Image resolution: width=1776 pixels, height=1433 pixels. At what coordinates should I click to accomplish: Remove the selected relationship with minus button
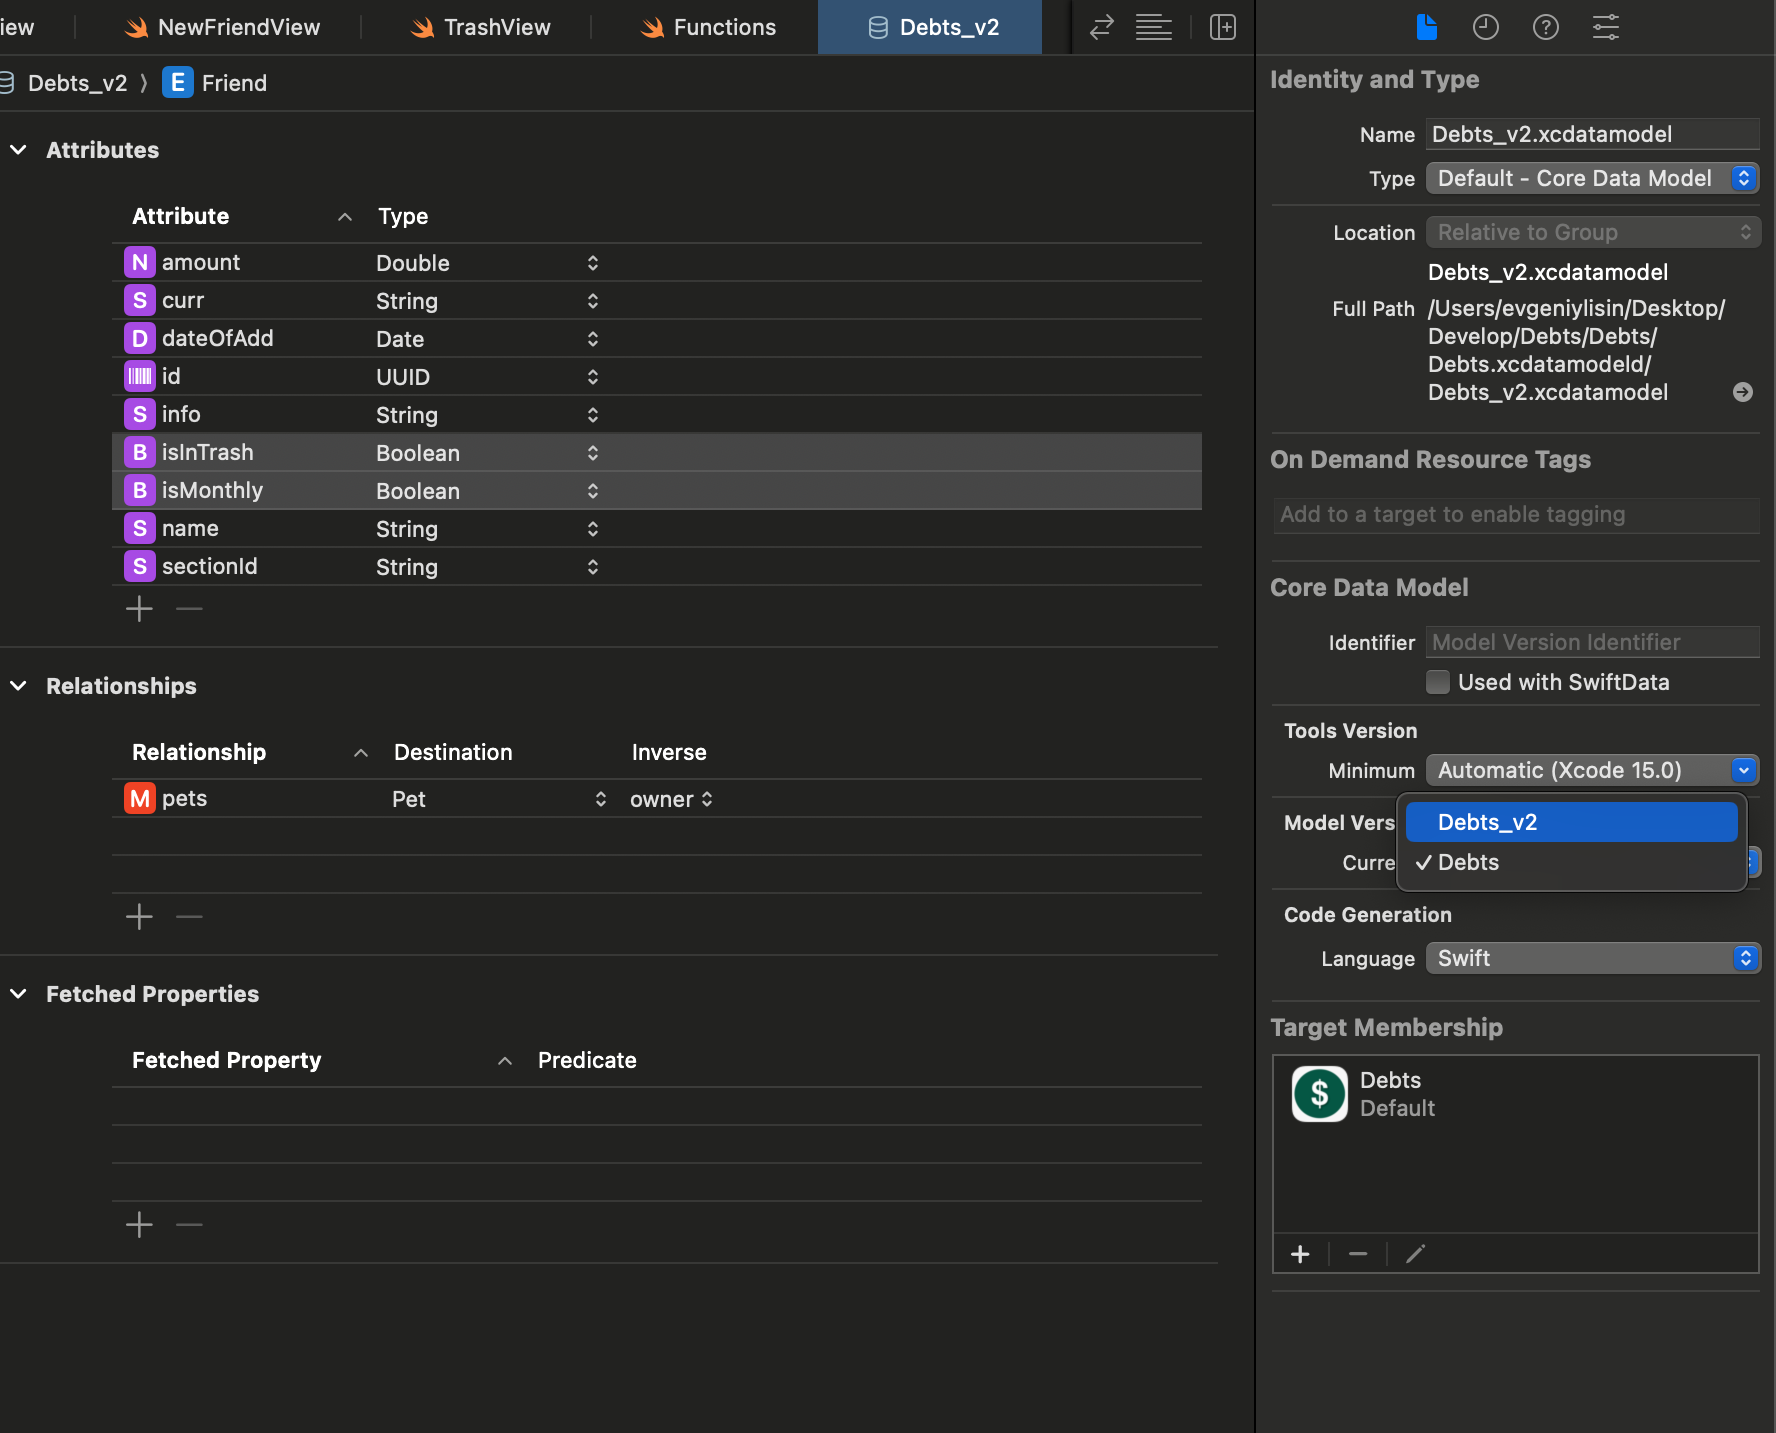pyautogui.click(x=189, y=916)
